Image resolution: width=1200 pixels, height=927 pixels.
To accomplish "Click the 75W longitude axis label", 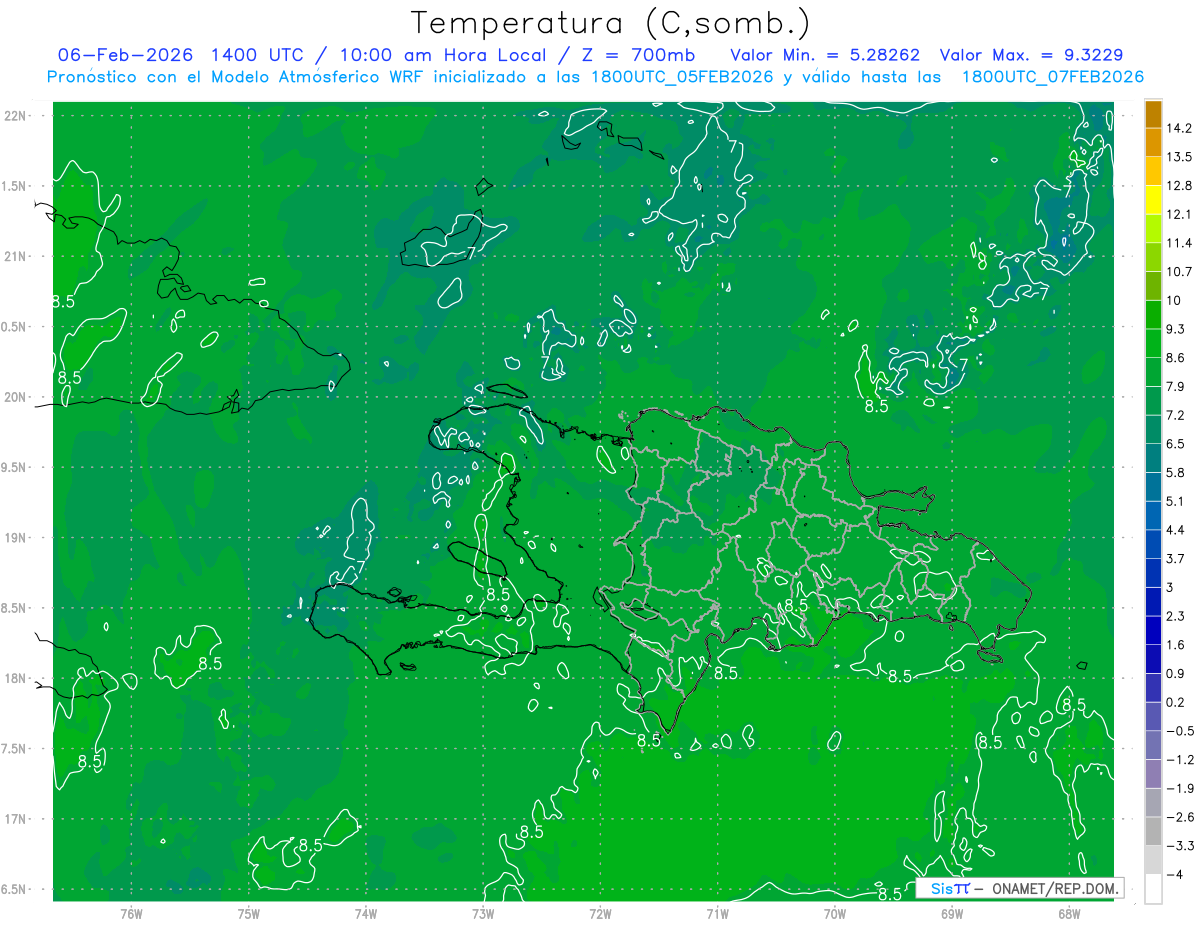I will pos(249,913).
